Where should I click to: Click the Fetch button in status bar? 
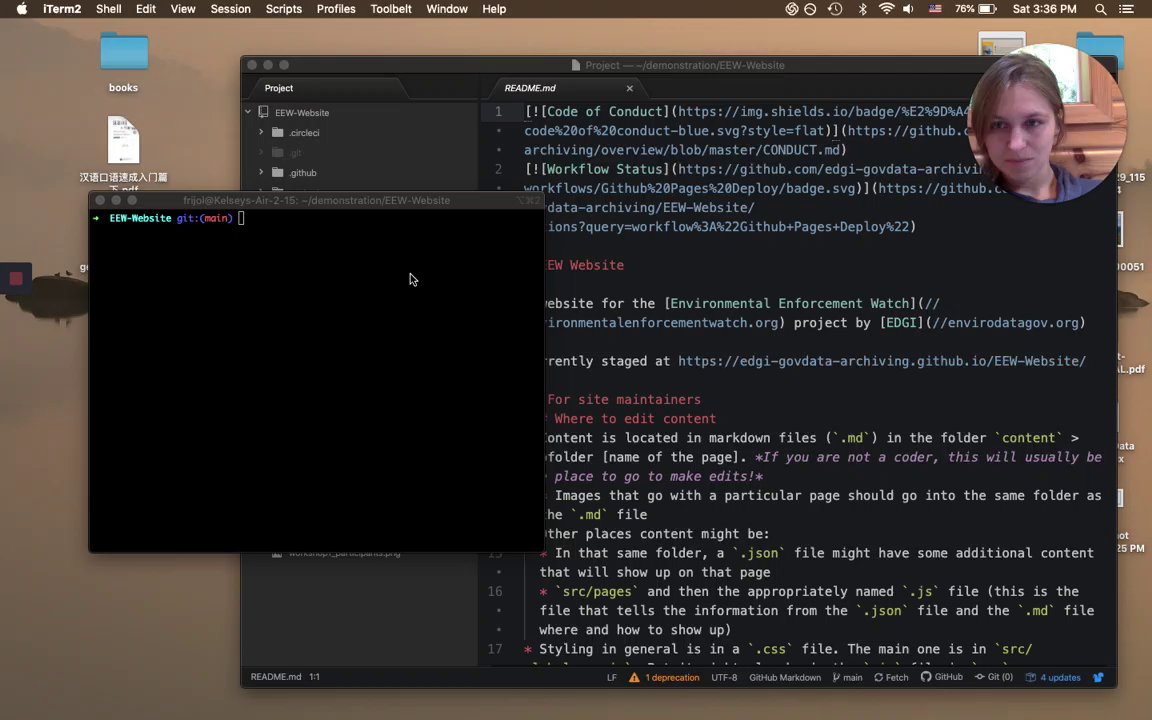click(x=891, y=677)
